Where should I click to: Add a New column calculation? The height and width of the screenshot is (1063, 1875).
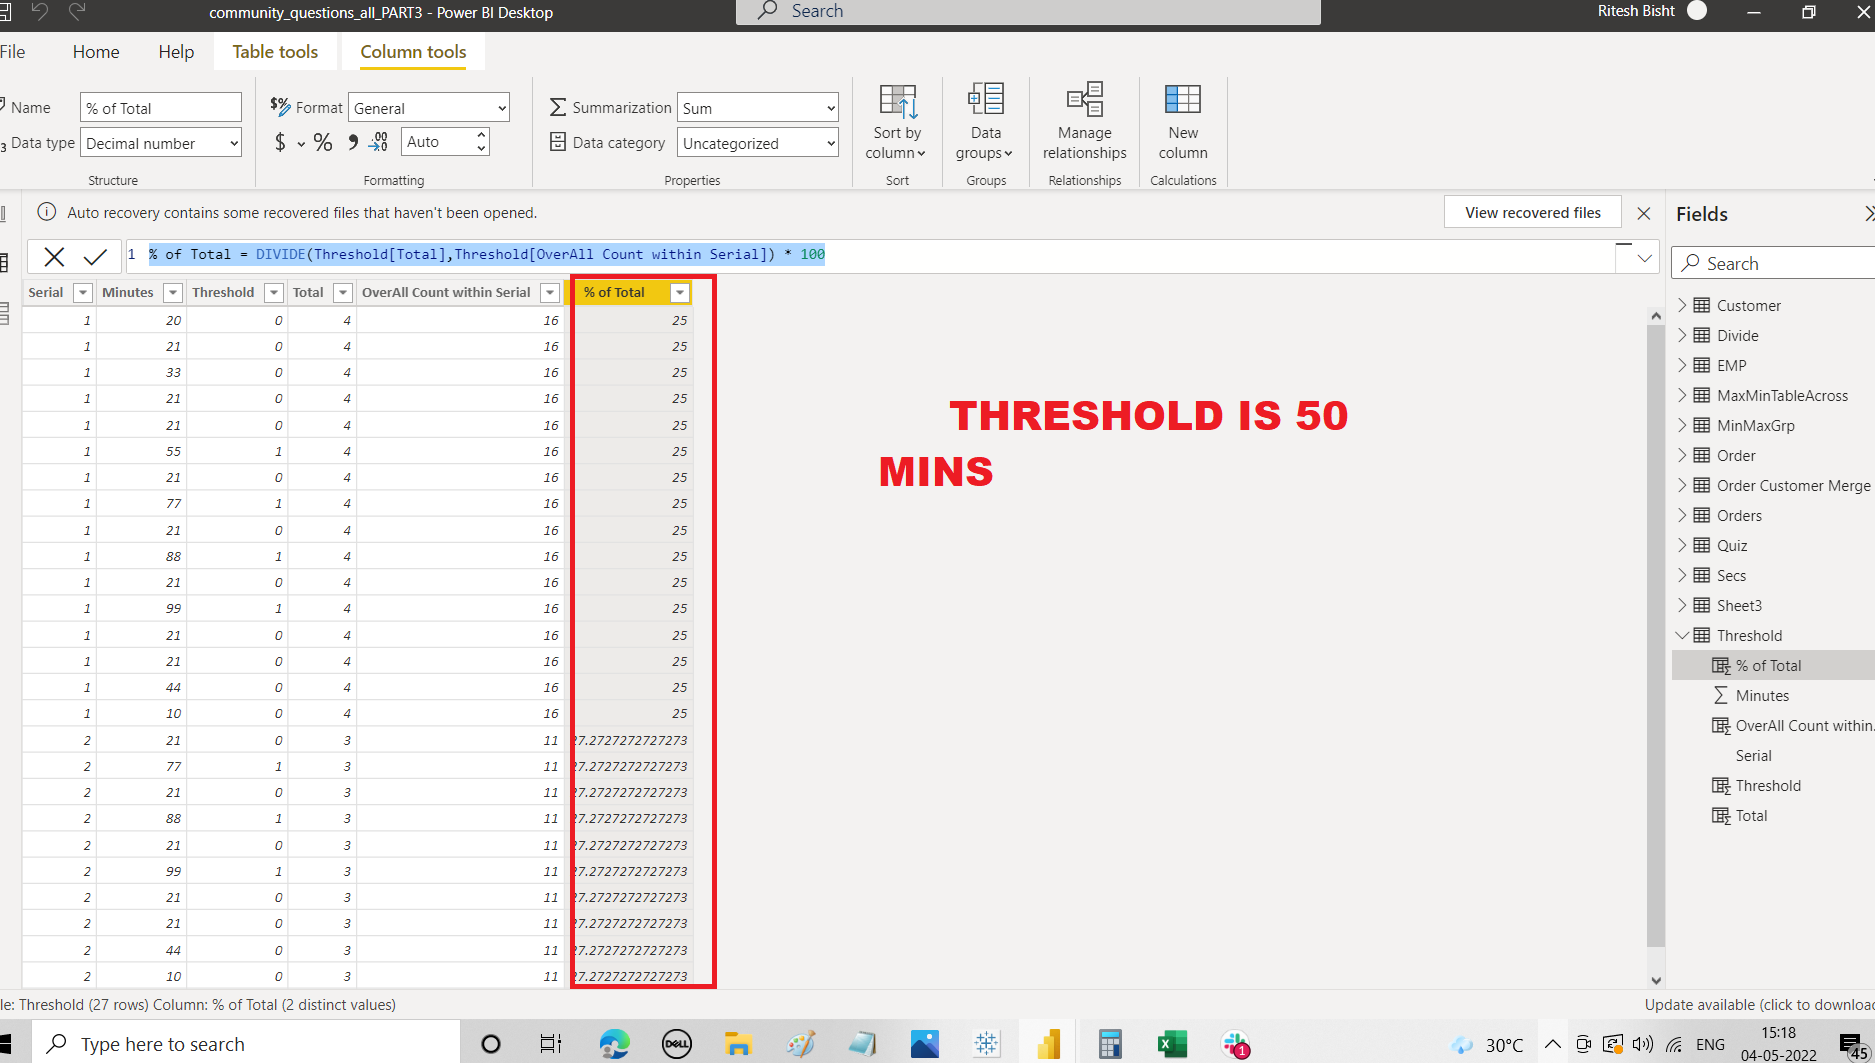click(x=1183, y=121)
